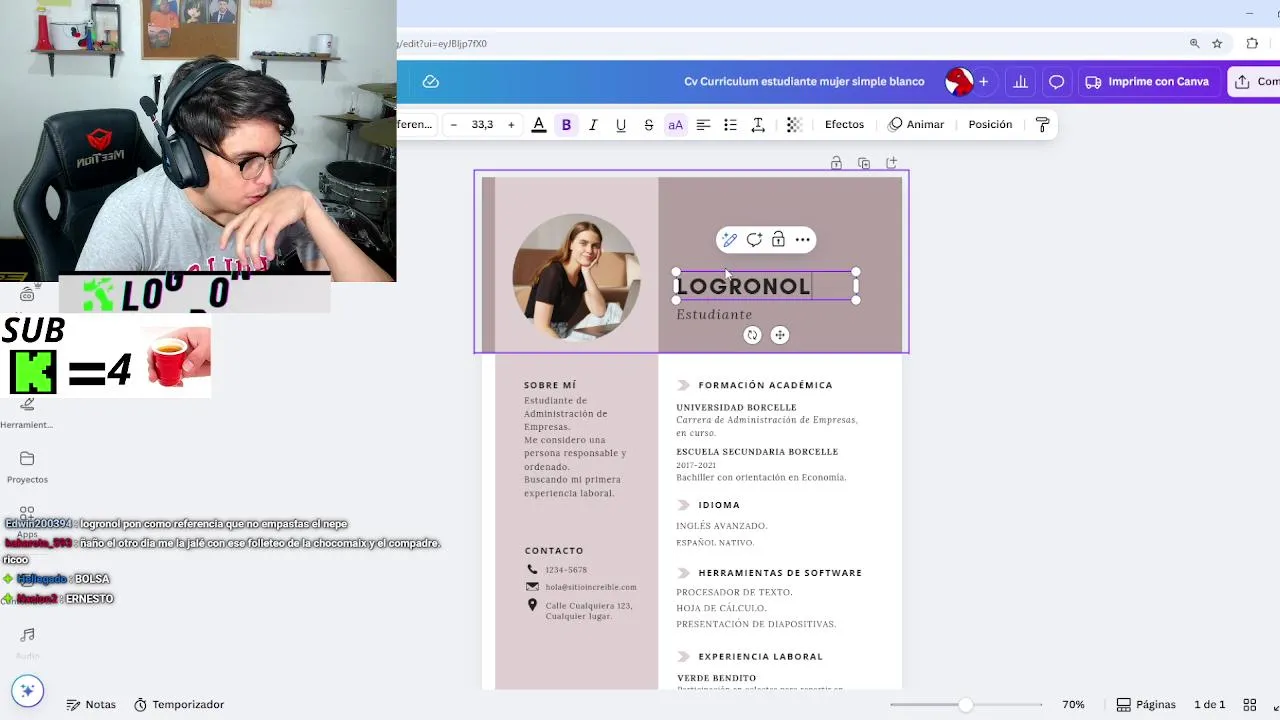Click the cloud save status icon
The width and height of the screenshot is (1280, 720).
coord(431,82)
